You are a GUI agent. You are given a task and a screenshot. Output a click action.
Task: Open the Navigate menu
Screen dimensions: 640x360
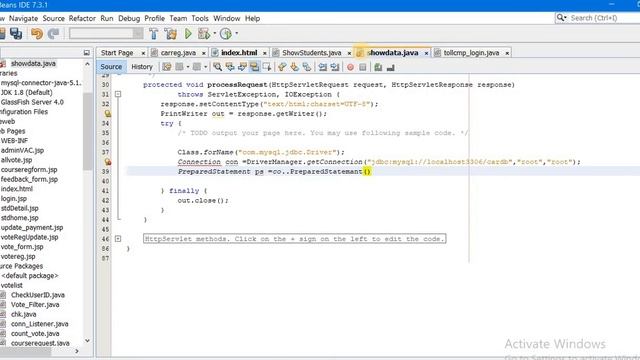click(x=23, y=18)
